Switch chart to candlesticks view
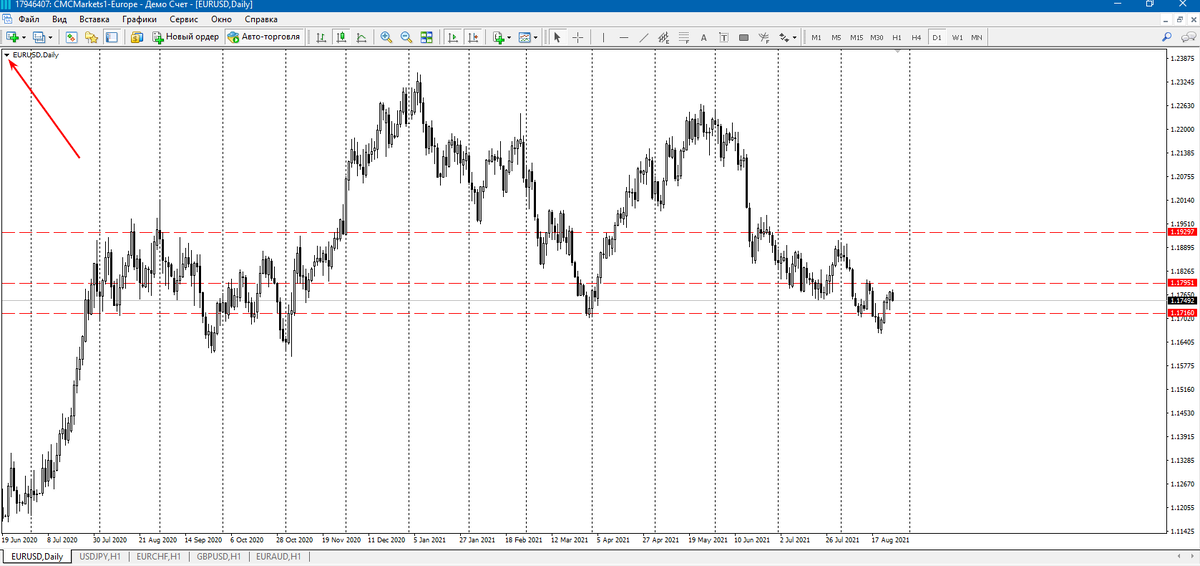The height and width of the screenshot is (566, 1200). tap(342, 37)
